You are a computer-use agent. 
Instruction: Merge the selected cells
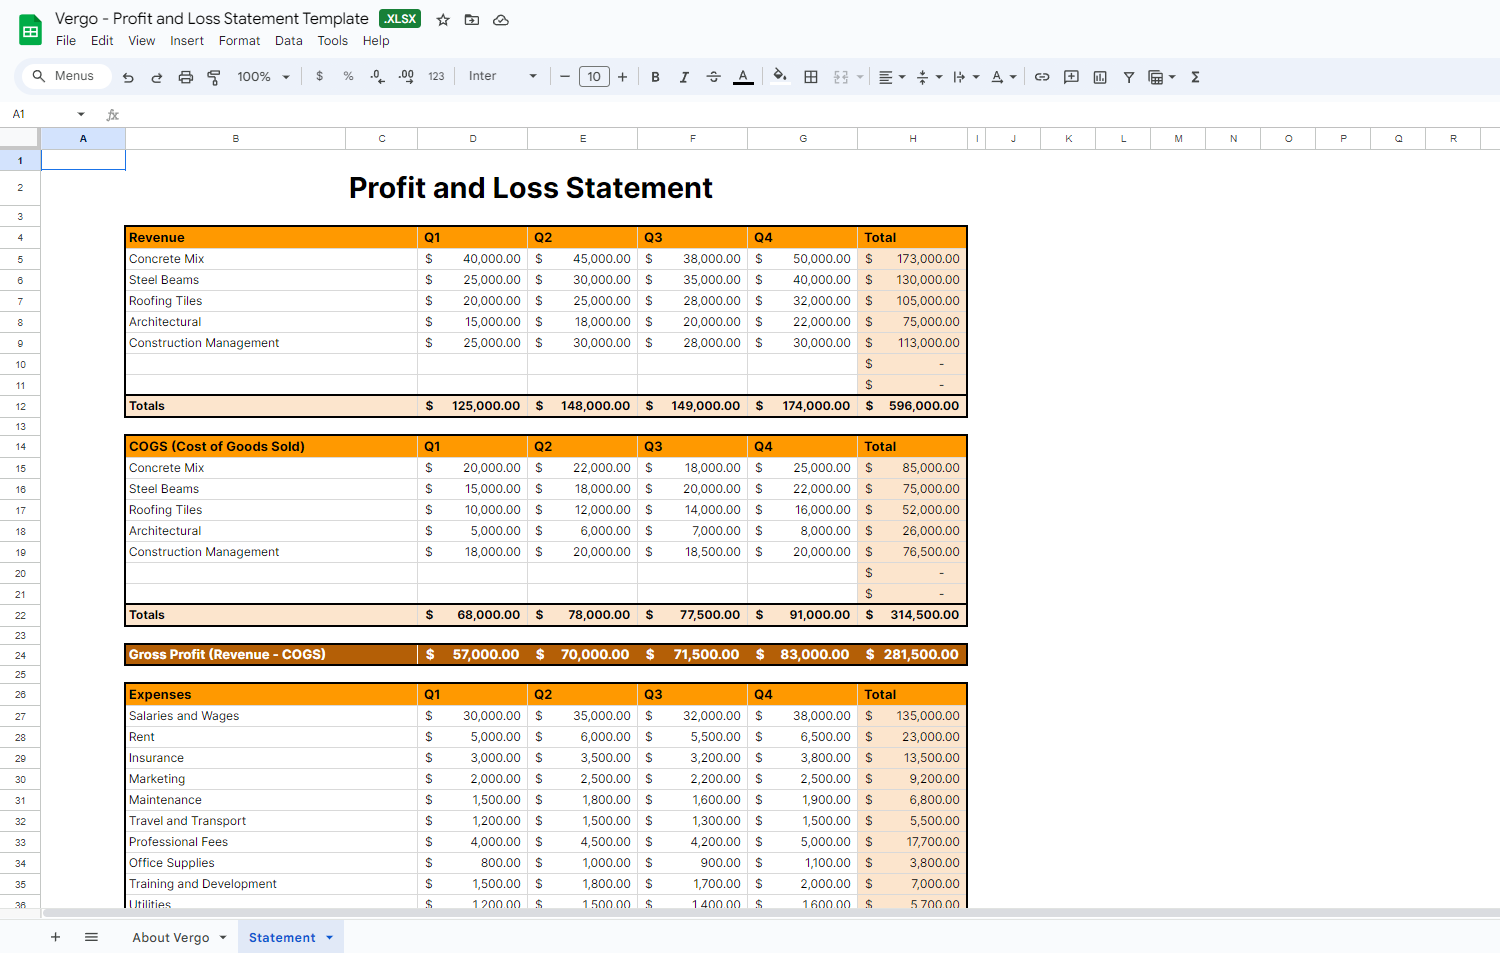[x=841, y=77]
